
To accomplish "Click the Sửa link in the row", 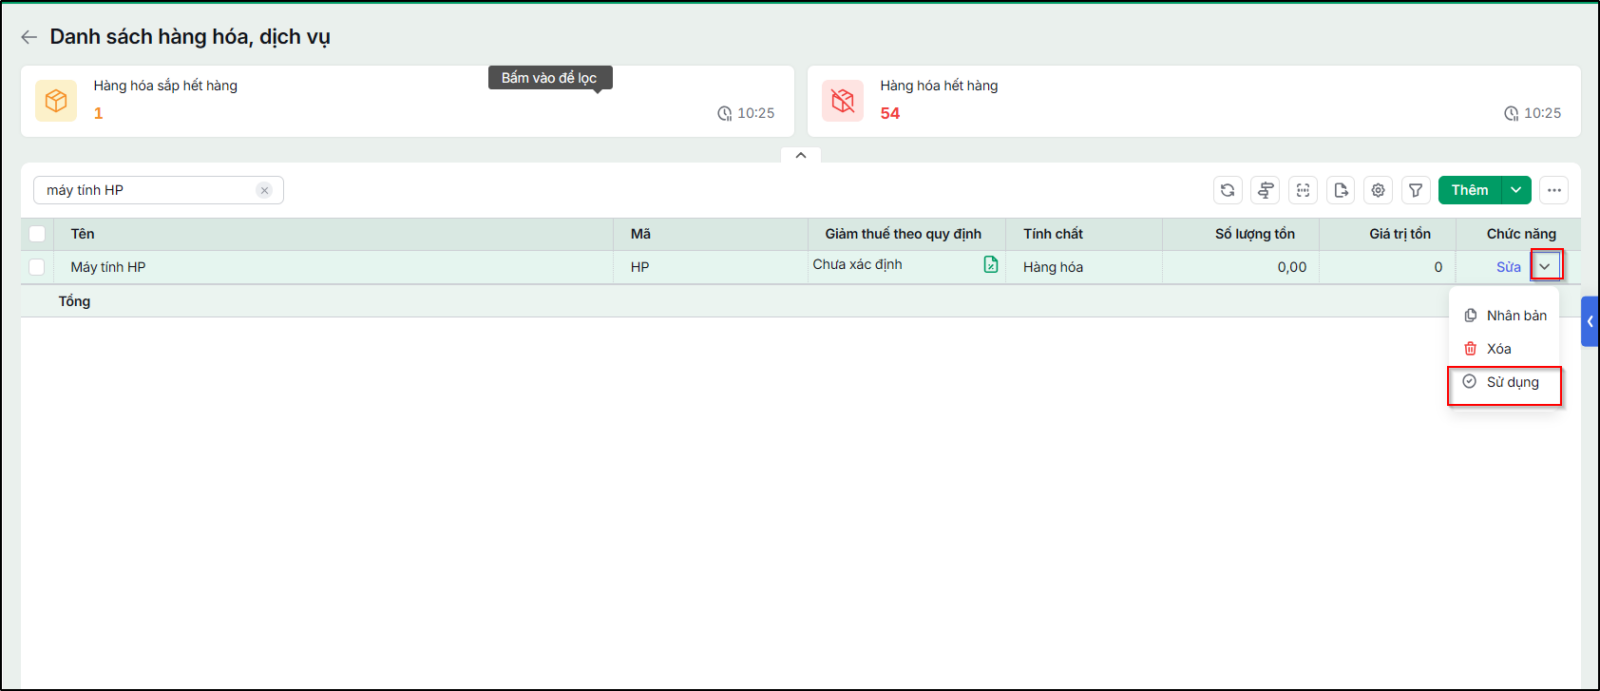I will click(1508, 267).
